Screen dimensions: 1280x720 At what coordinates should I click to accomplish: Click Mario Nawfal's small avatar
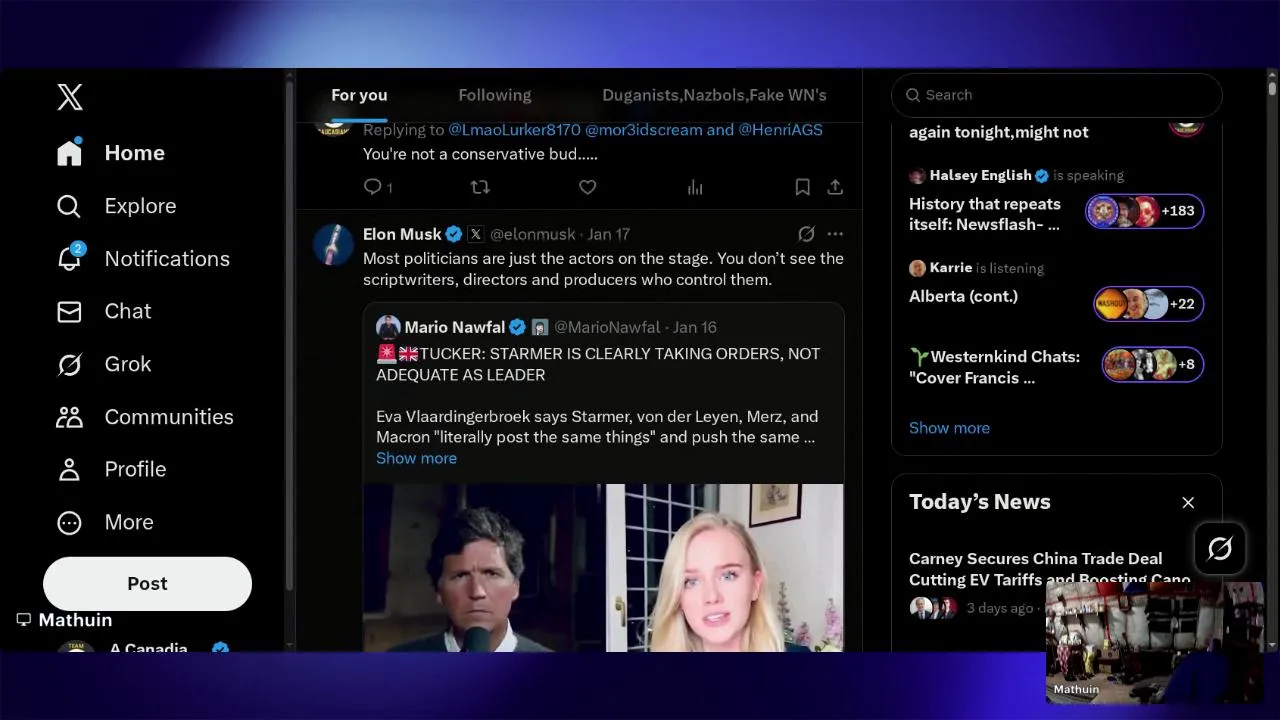pos(388,327)
